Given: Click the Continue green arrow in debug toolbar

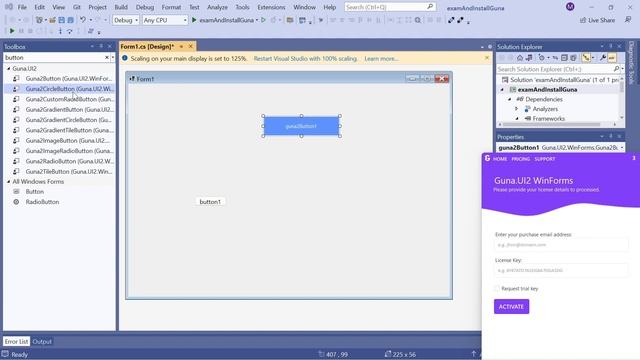Looking at the screenshot, I should pos(12,31).
